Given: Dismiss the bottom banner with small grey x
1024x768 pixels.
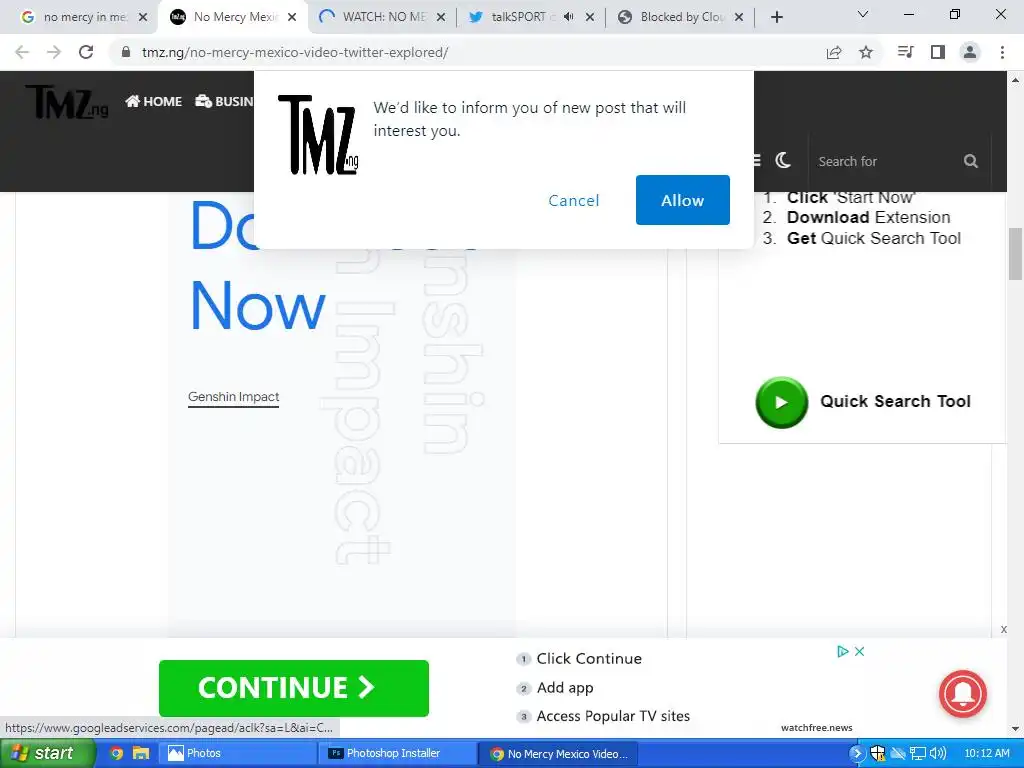Looking at the screenshot, I should (1004, 630).
